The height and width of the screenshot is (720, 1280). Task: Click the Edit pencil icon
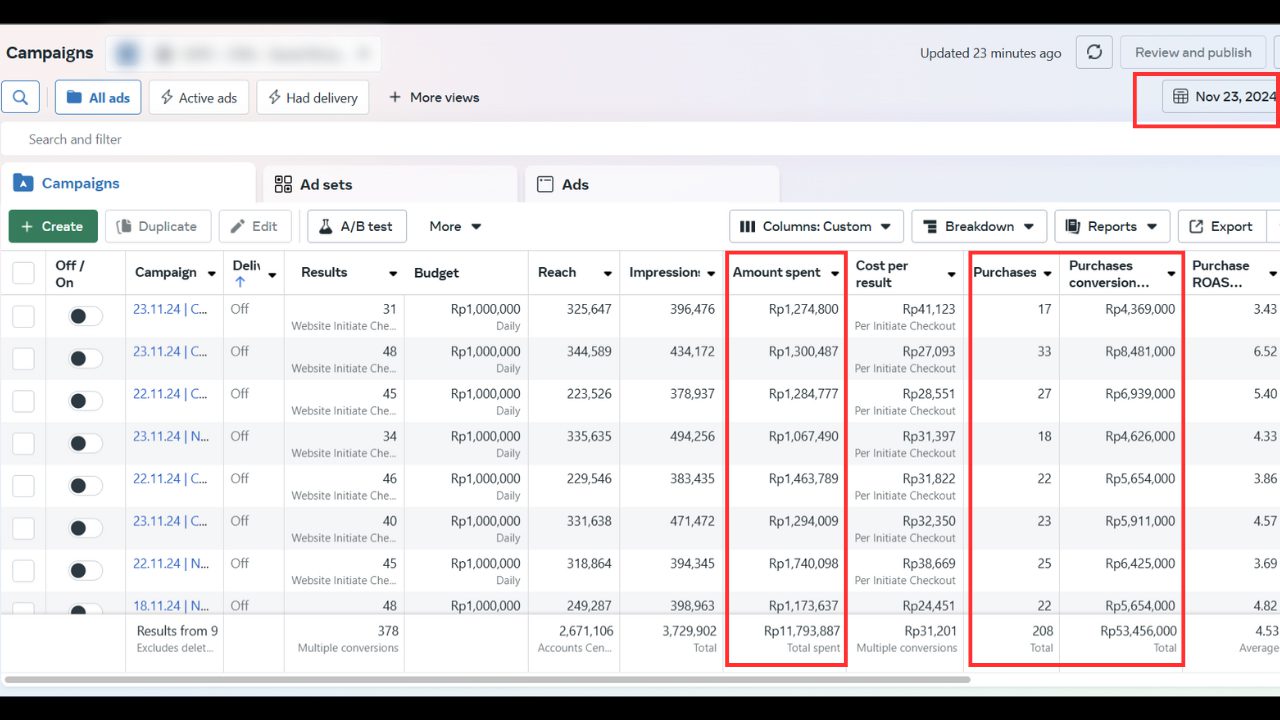coord(238,226)
